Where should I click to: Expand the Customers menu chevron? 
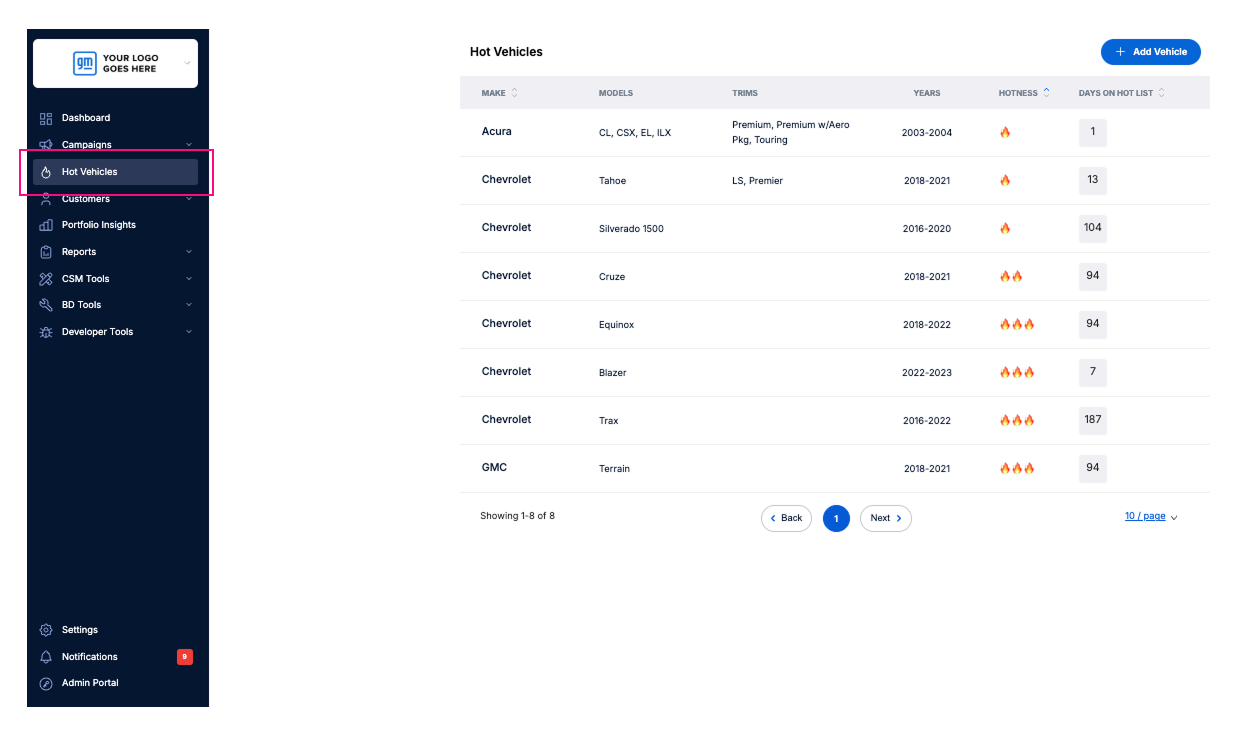(x=189, y=199)
